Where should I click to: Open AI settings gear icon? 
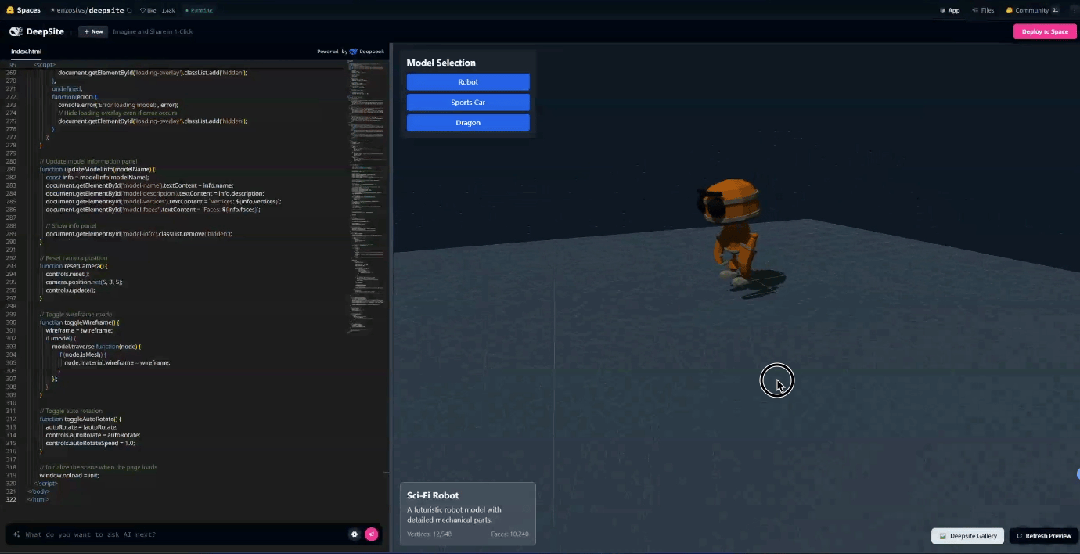pos(355,534)
